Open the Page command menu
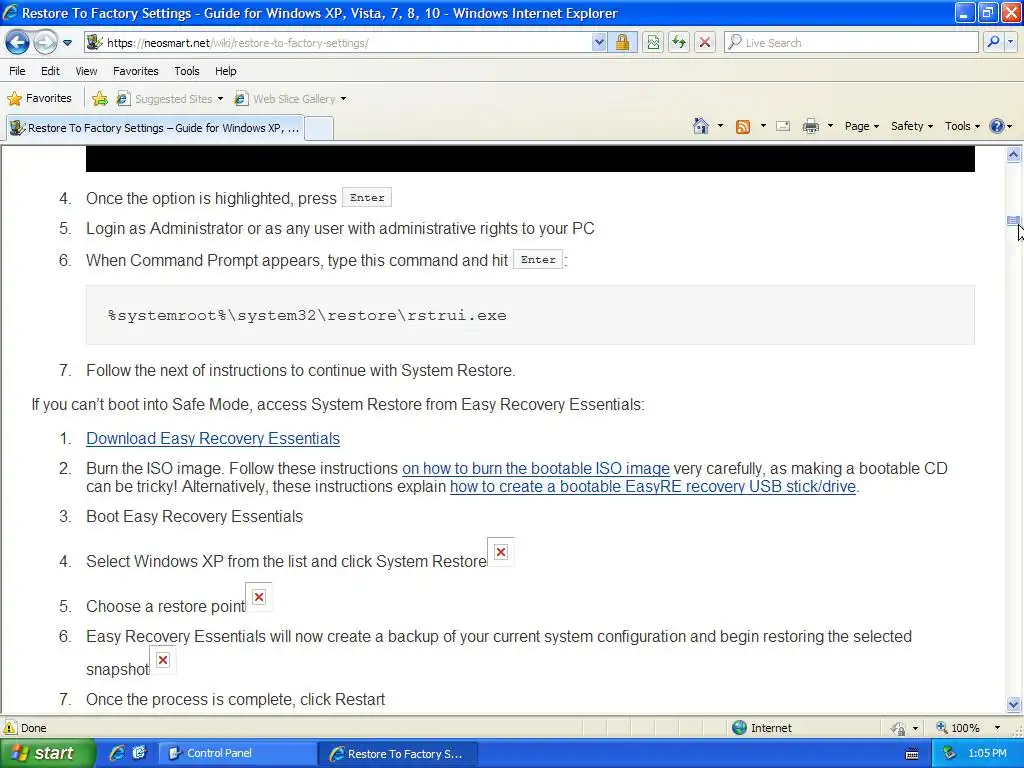The height and width of the screenshot is (768, 1024). tap(862, 127)
